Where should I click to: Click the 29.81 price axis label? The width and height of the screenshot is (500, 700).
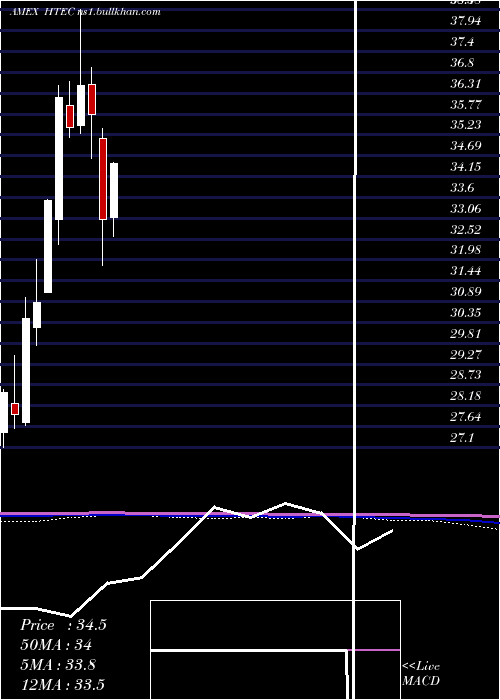click(466, 333)
